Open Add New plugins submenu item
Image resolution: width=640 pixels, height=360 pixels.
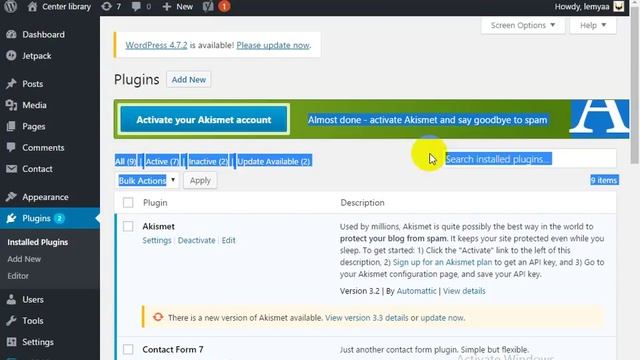point(24,259)
